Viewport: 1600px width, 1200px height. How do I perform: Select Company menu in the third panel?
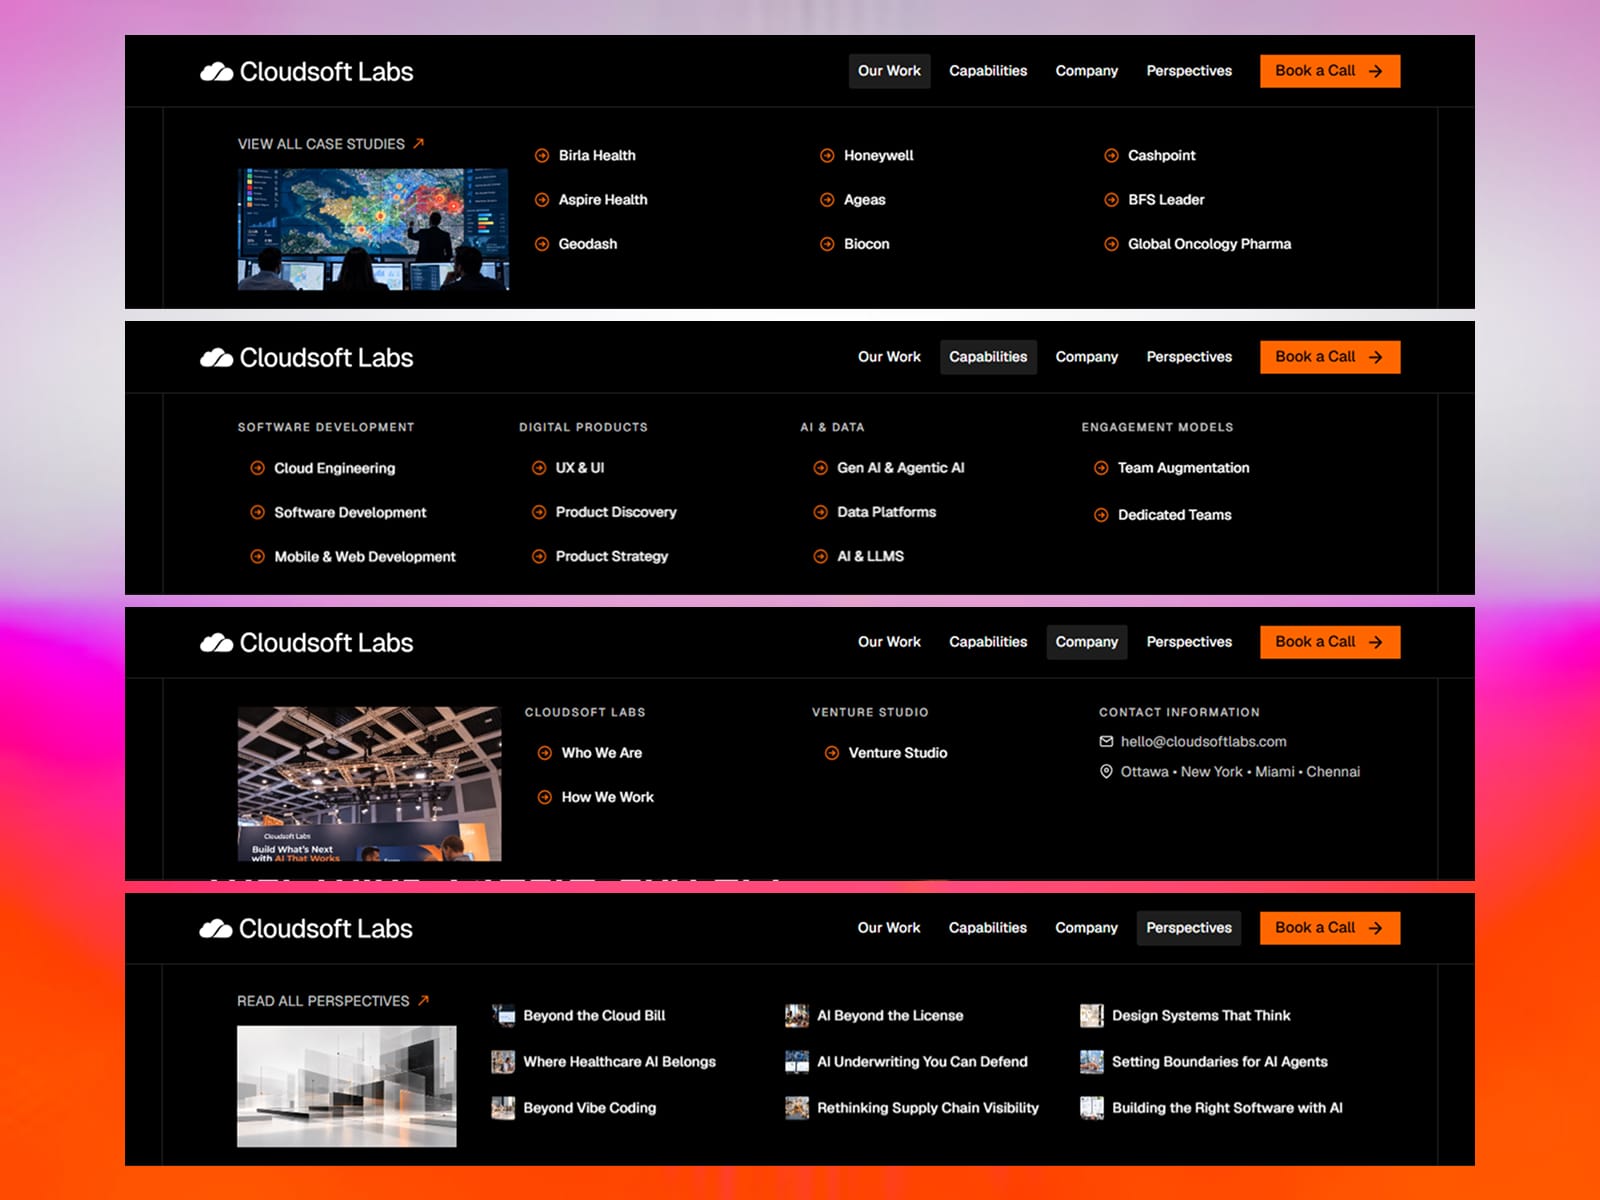pos(1086,642)
